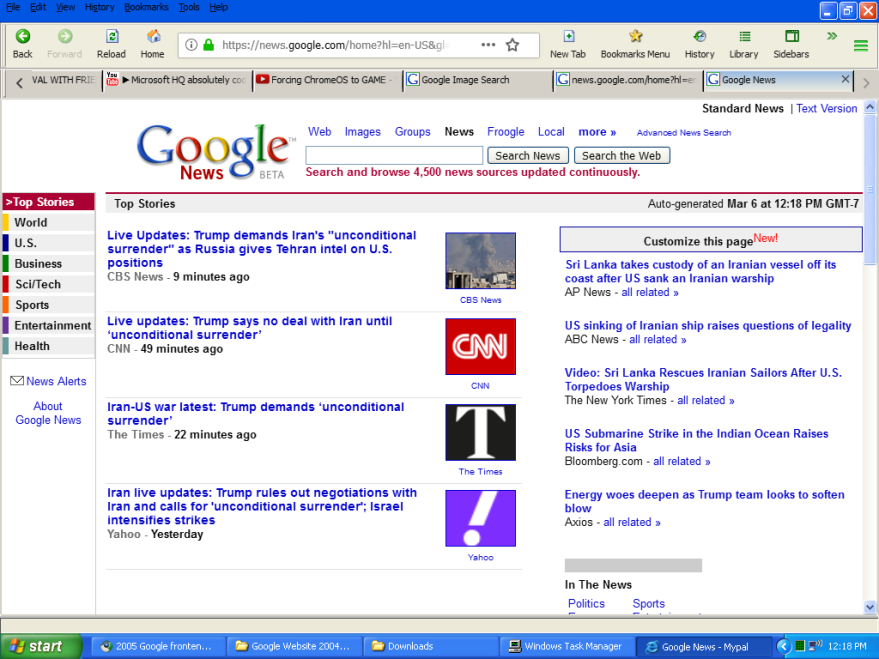Open the Help menu
This screenshot has width=879, height=659.
219,7
